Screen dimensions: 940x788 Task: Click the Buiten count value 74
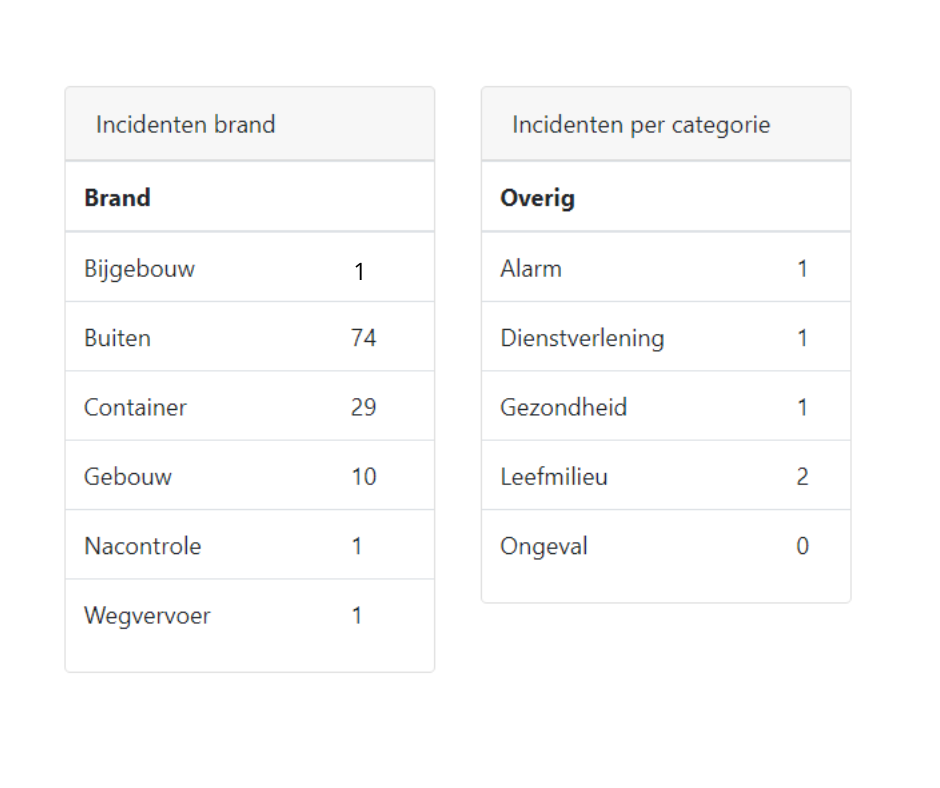363,338
